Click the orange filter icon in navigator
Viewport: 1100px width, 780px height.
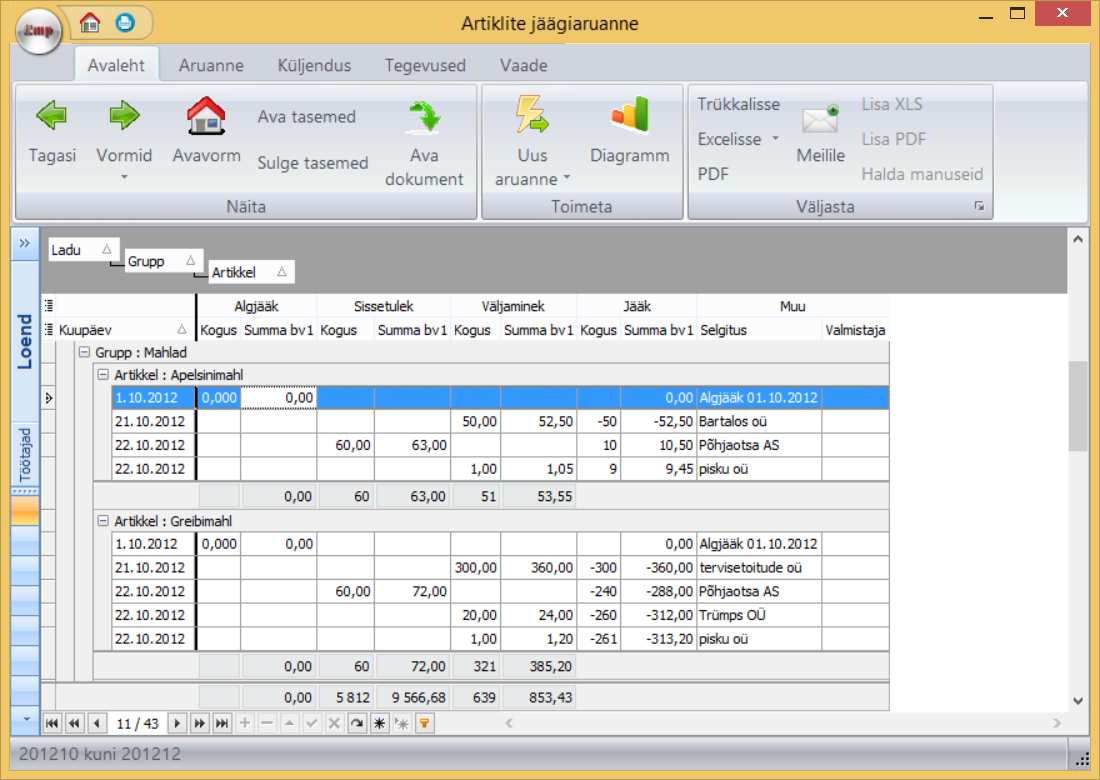click(424, 723)
